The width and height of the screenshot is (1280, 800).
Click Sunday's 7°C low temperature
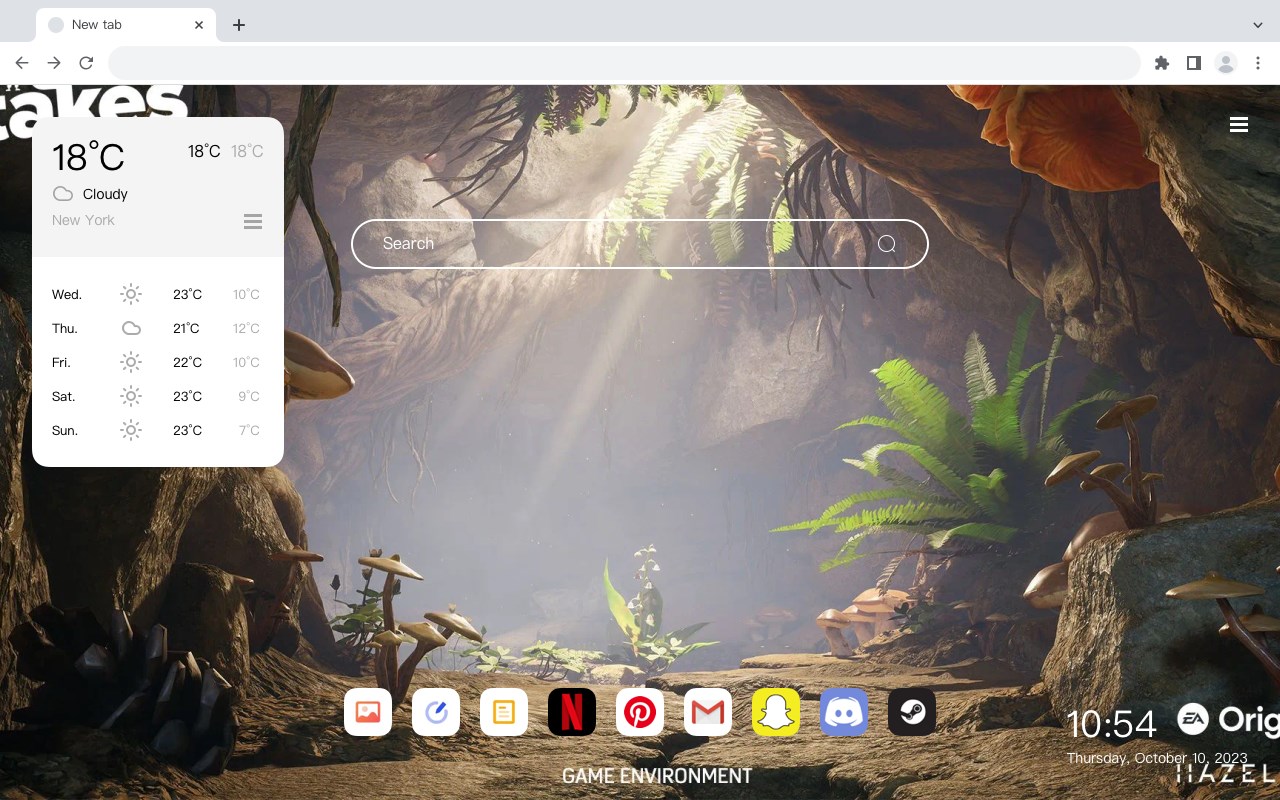point(249,430)
